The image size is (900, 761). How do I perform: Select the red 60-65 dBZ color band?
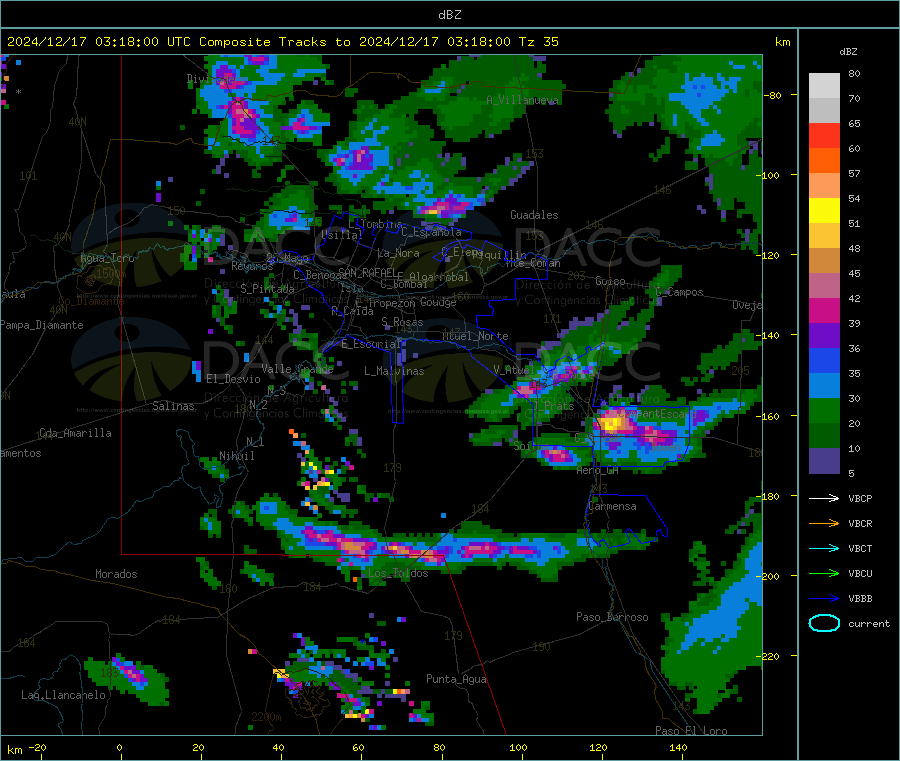click(824, 135)
